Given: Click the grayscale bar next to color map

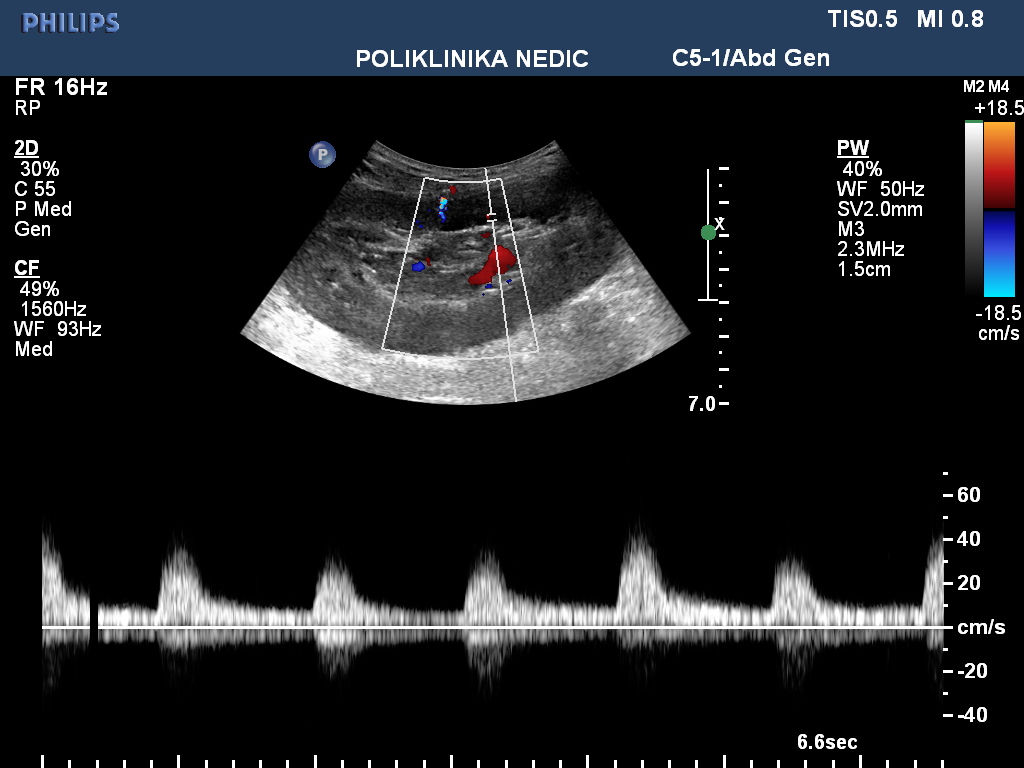Looking at the screenshot, I should coord(974,208).
